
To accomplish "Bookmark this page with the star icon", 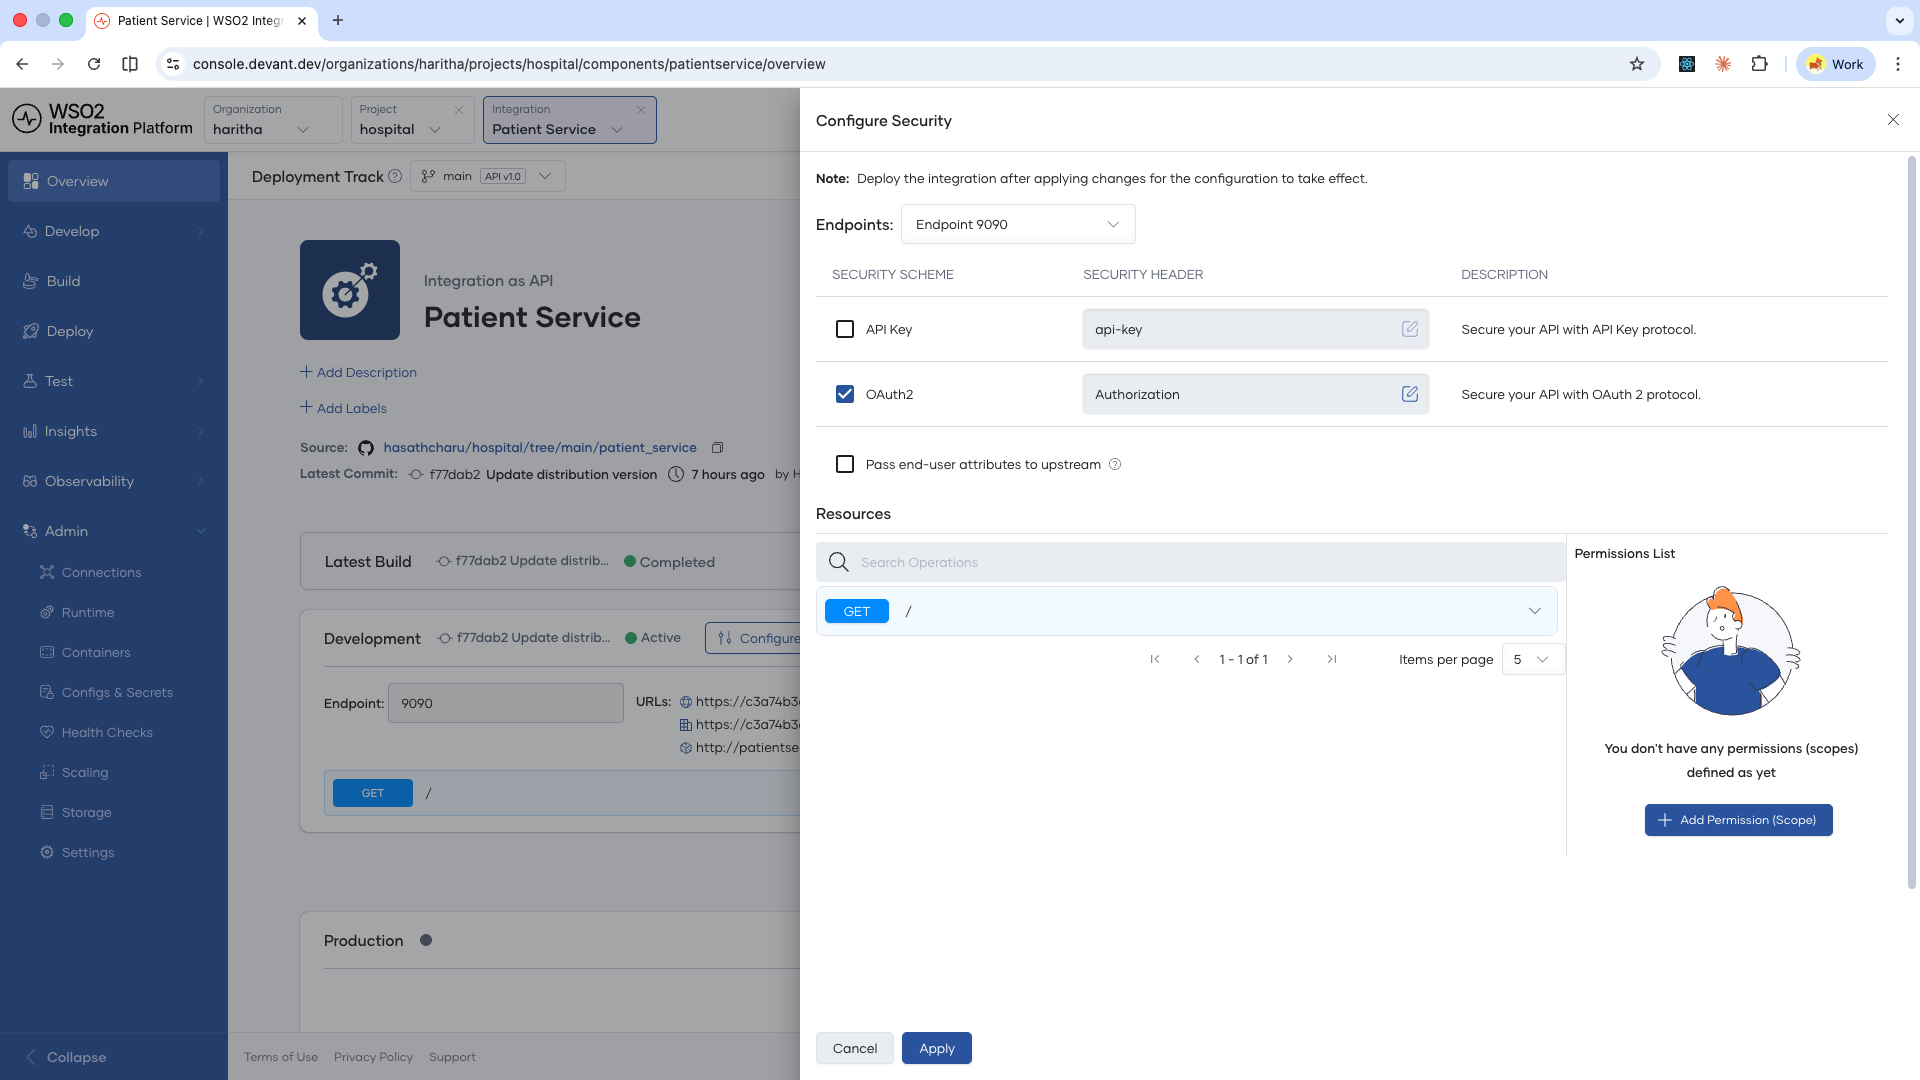I will [1637, 64].
